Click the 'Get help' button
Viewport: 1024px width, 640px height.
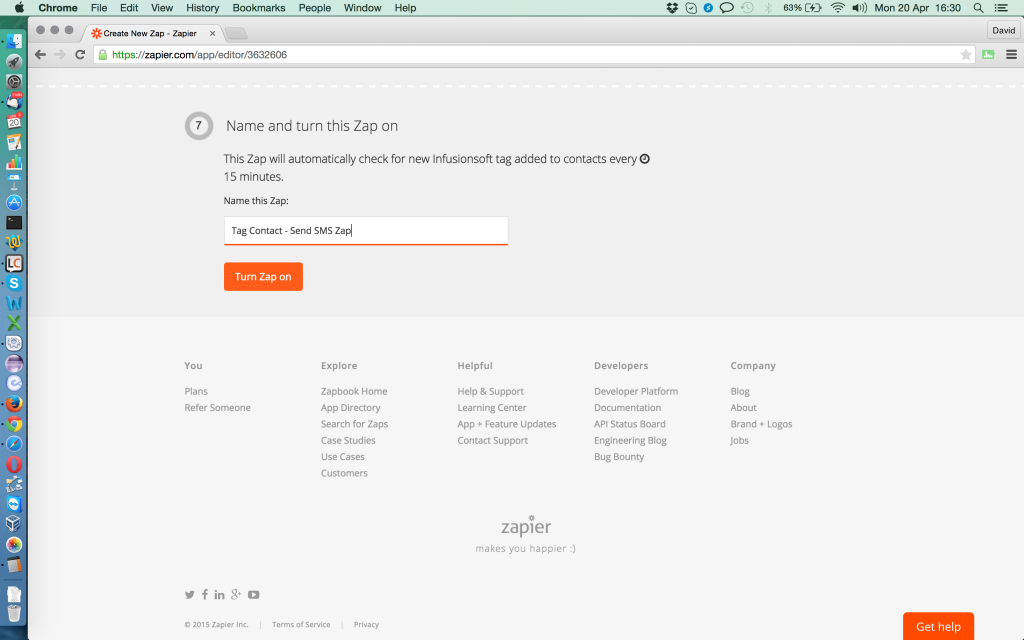pos(938,626)
